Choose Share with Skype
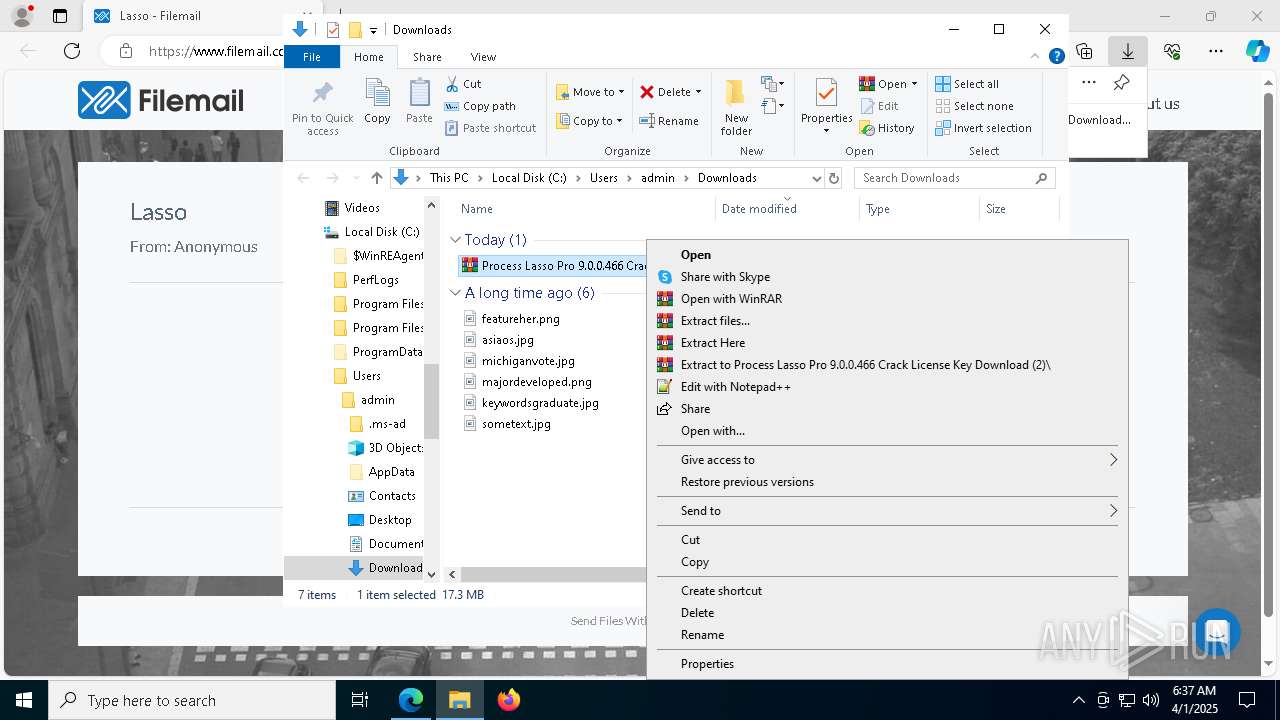Viewport: 1280px width, 720px height. click(x=886, y=277)
